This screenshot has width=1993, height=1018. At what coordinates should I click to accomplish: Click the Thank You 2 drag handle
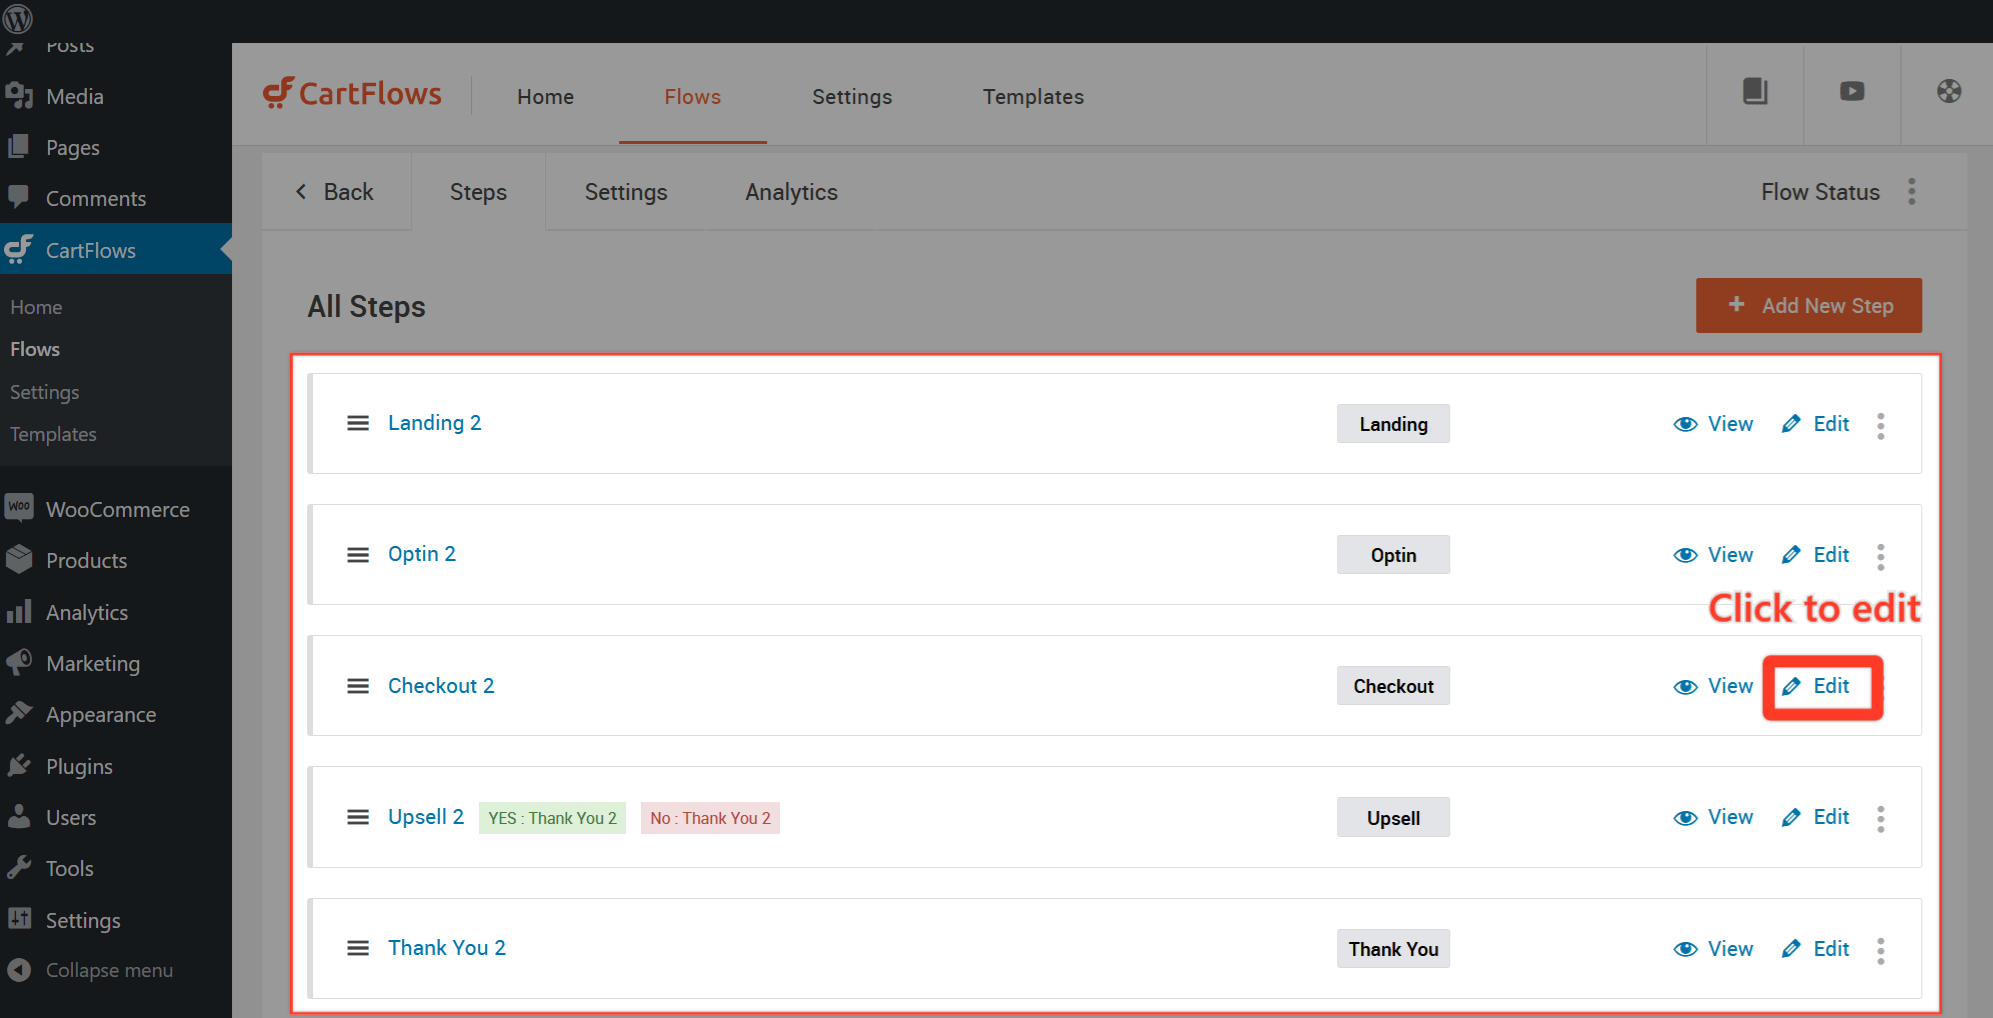(358, 948)
